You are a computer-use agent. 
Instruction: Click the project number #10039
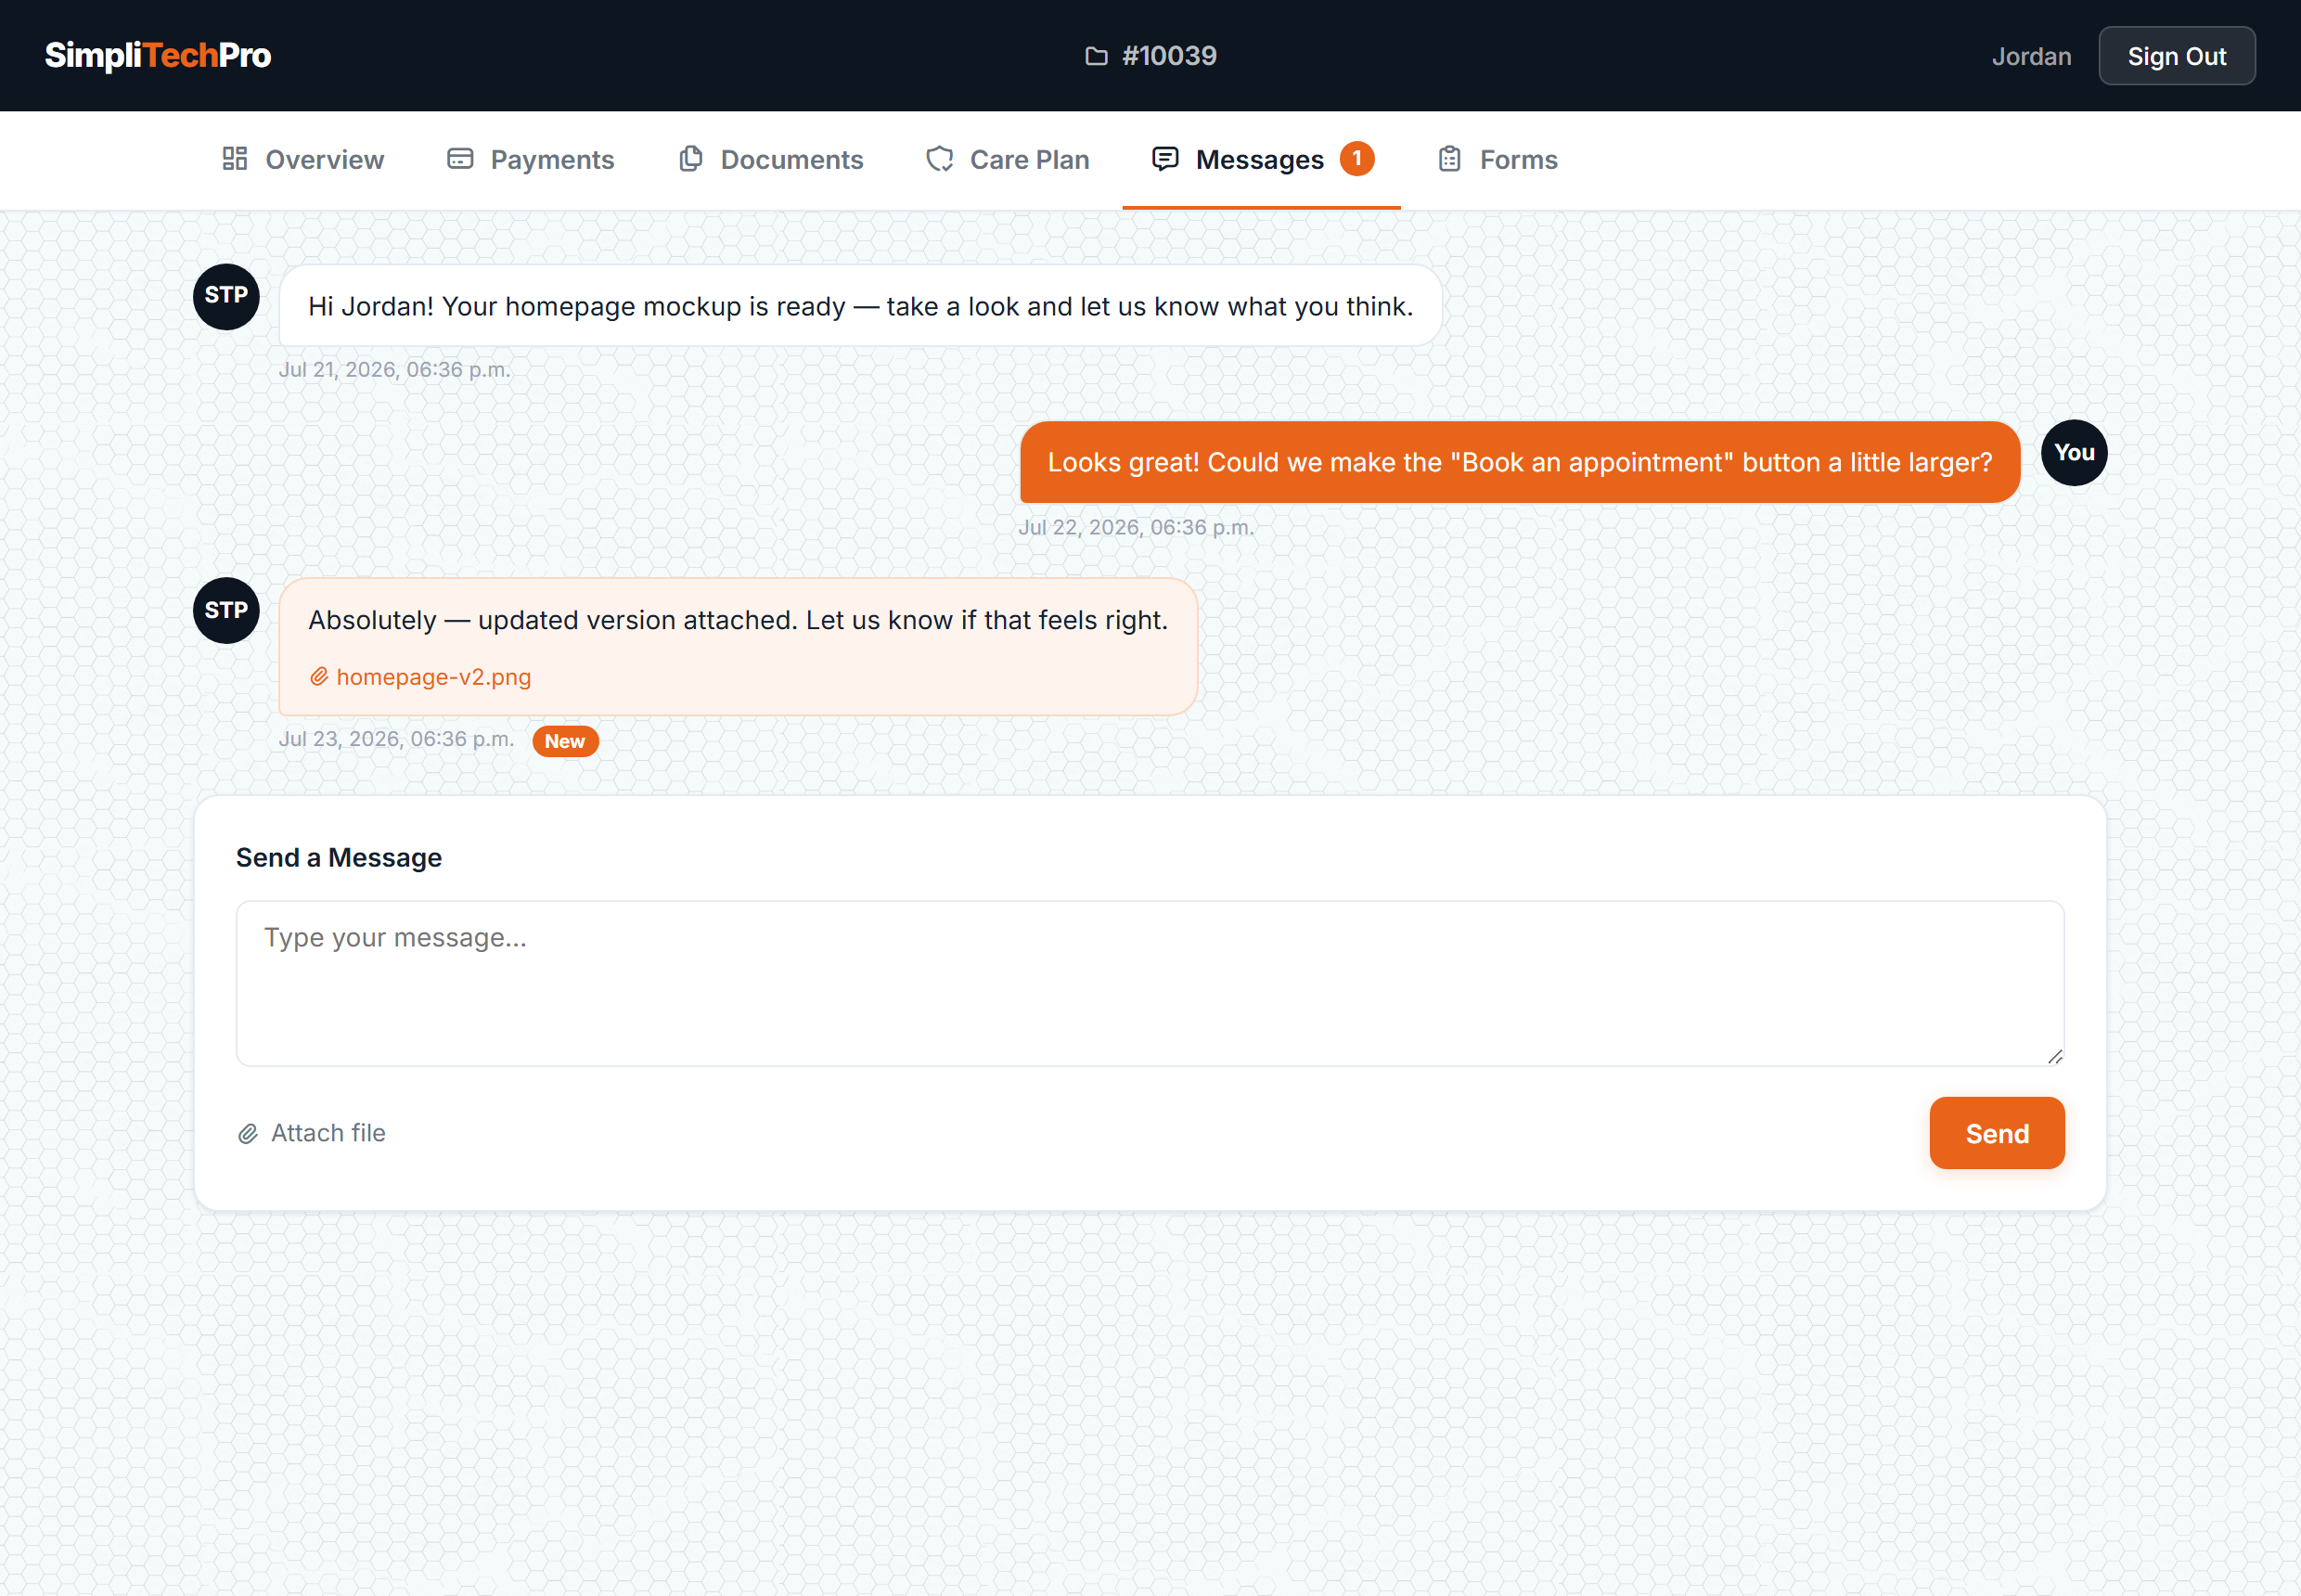pyautogui.click(x=1169, y=56)
